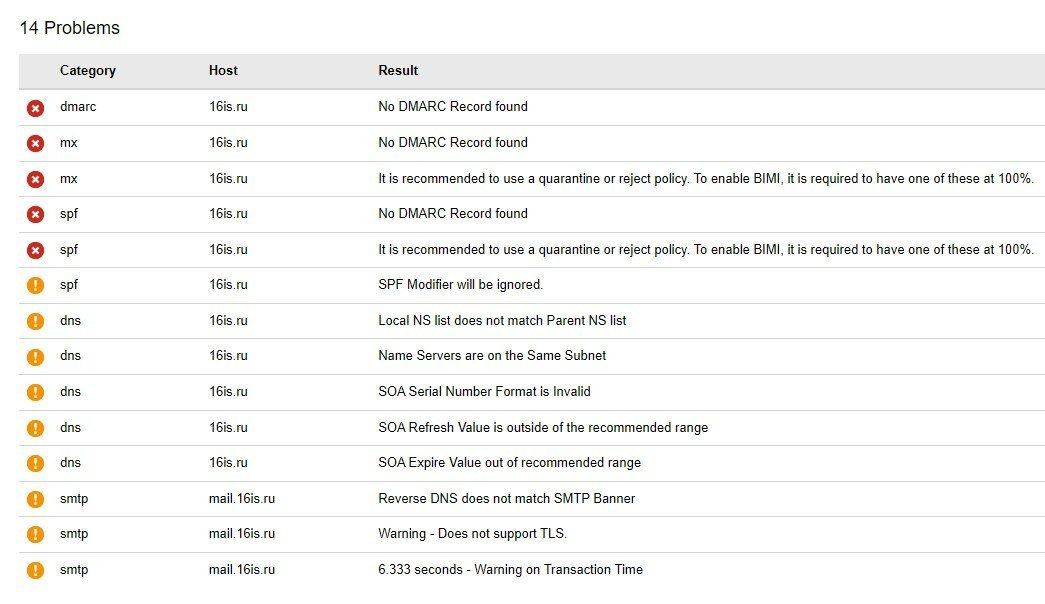Select 'SOA Refresh Value is outside' result text
1045x604 pixels.
pos(542,428)
